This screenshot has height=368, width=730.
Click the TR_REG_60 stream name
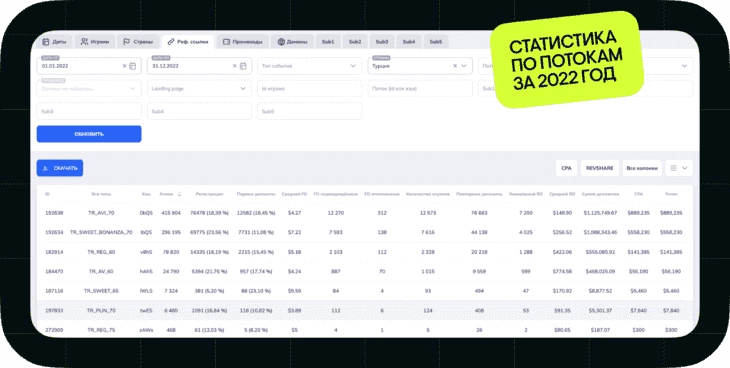tap(101, 252)
